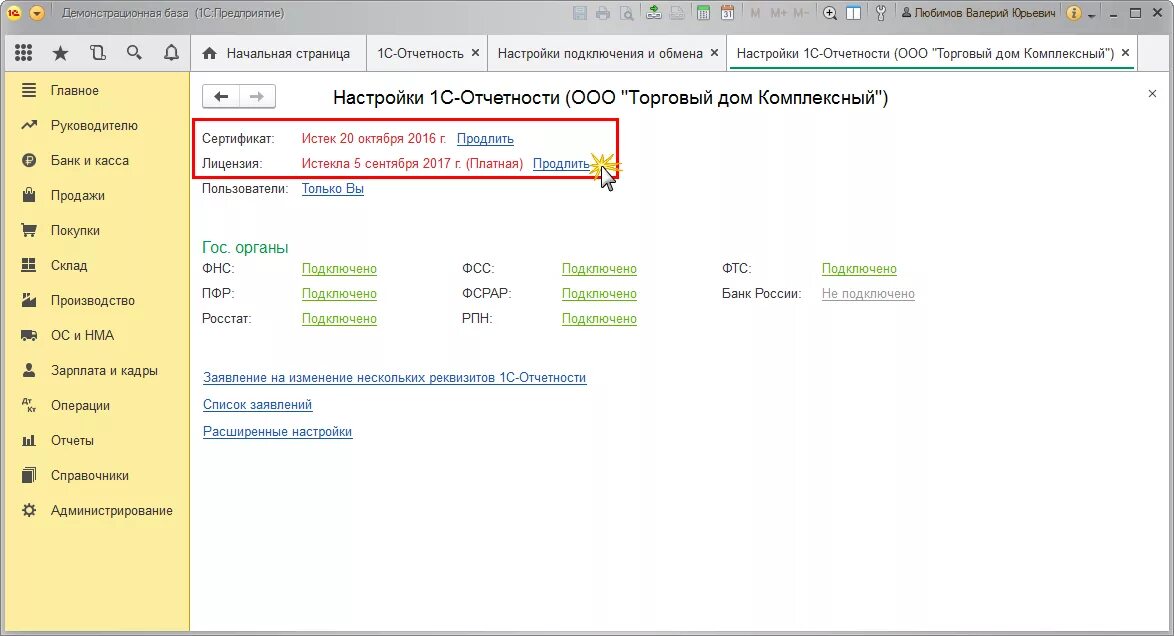Open the About info icon
The width and height of the screenshot is (1174, 636).
point(1074,13)
